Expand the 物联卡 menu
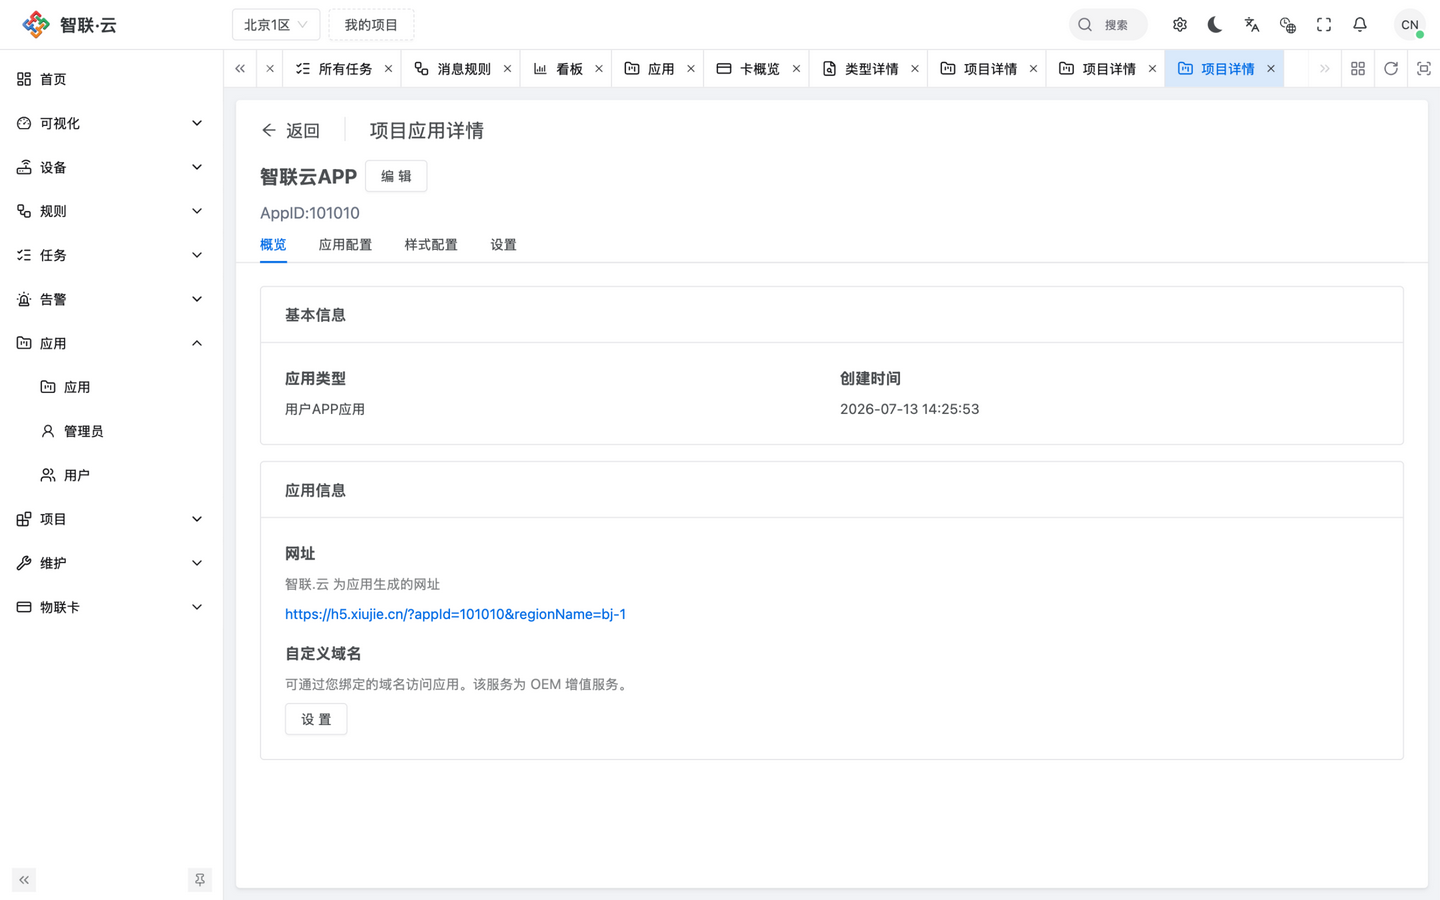Screen dimensions: 1440x900 111,607
